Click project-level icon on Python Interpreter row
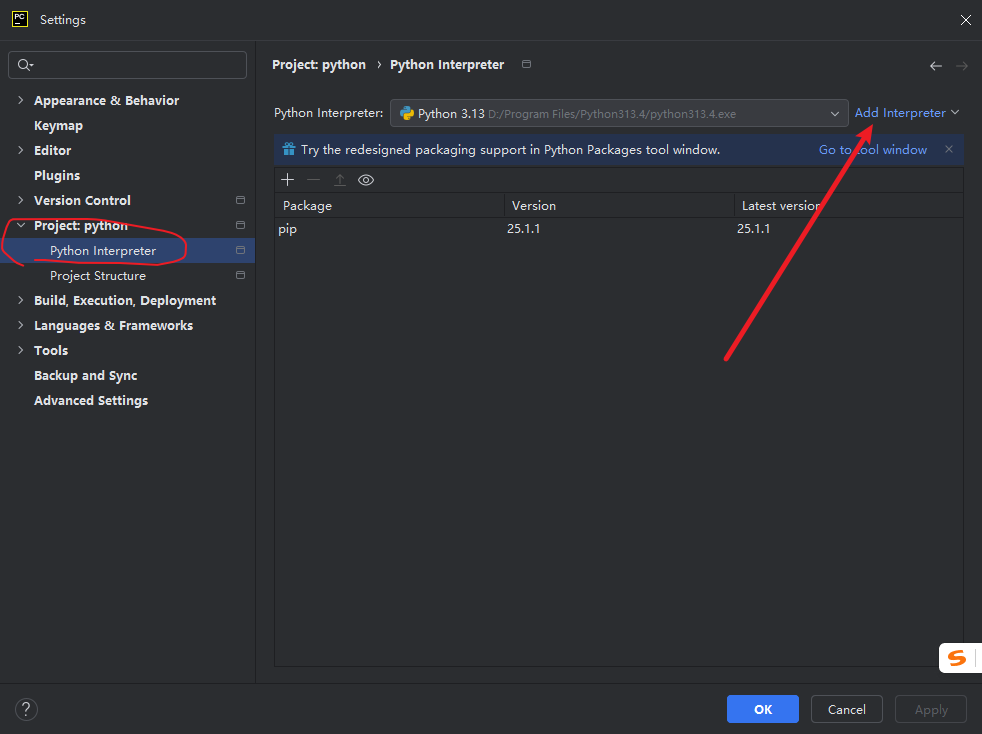This screenshot has height=734, width=982. pyautogui.click(x=240, y=250)
